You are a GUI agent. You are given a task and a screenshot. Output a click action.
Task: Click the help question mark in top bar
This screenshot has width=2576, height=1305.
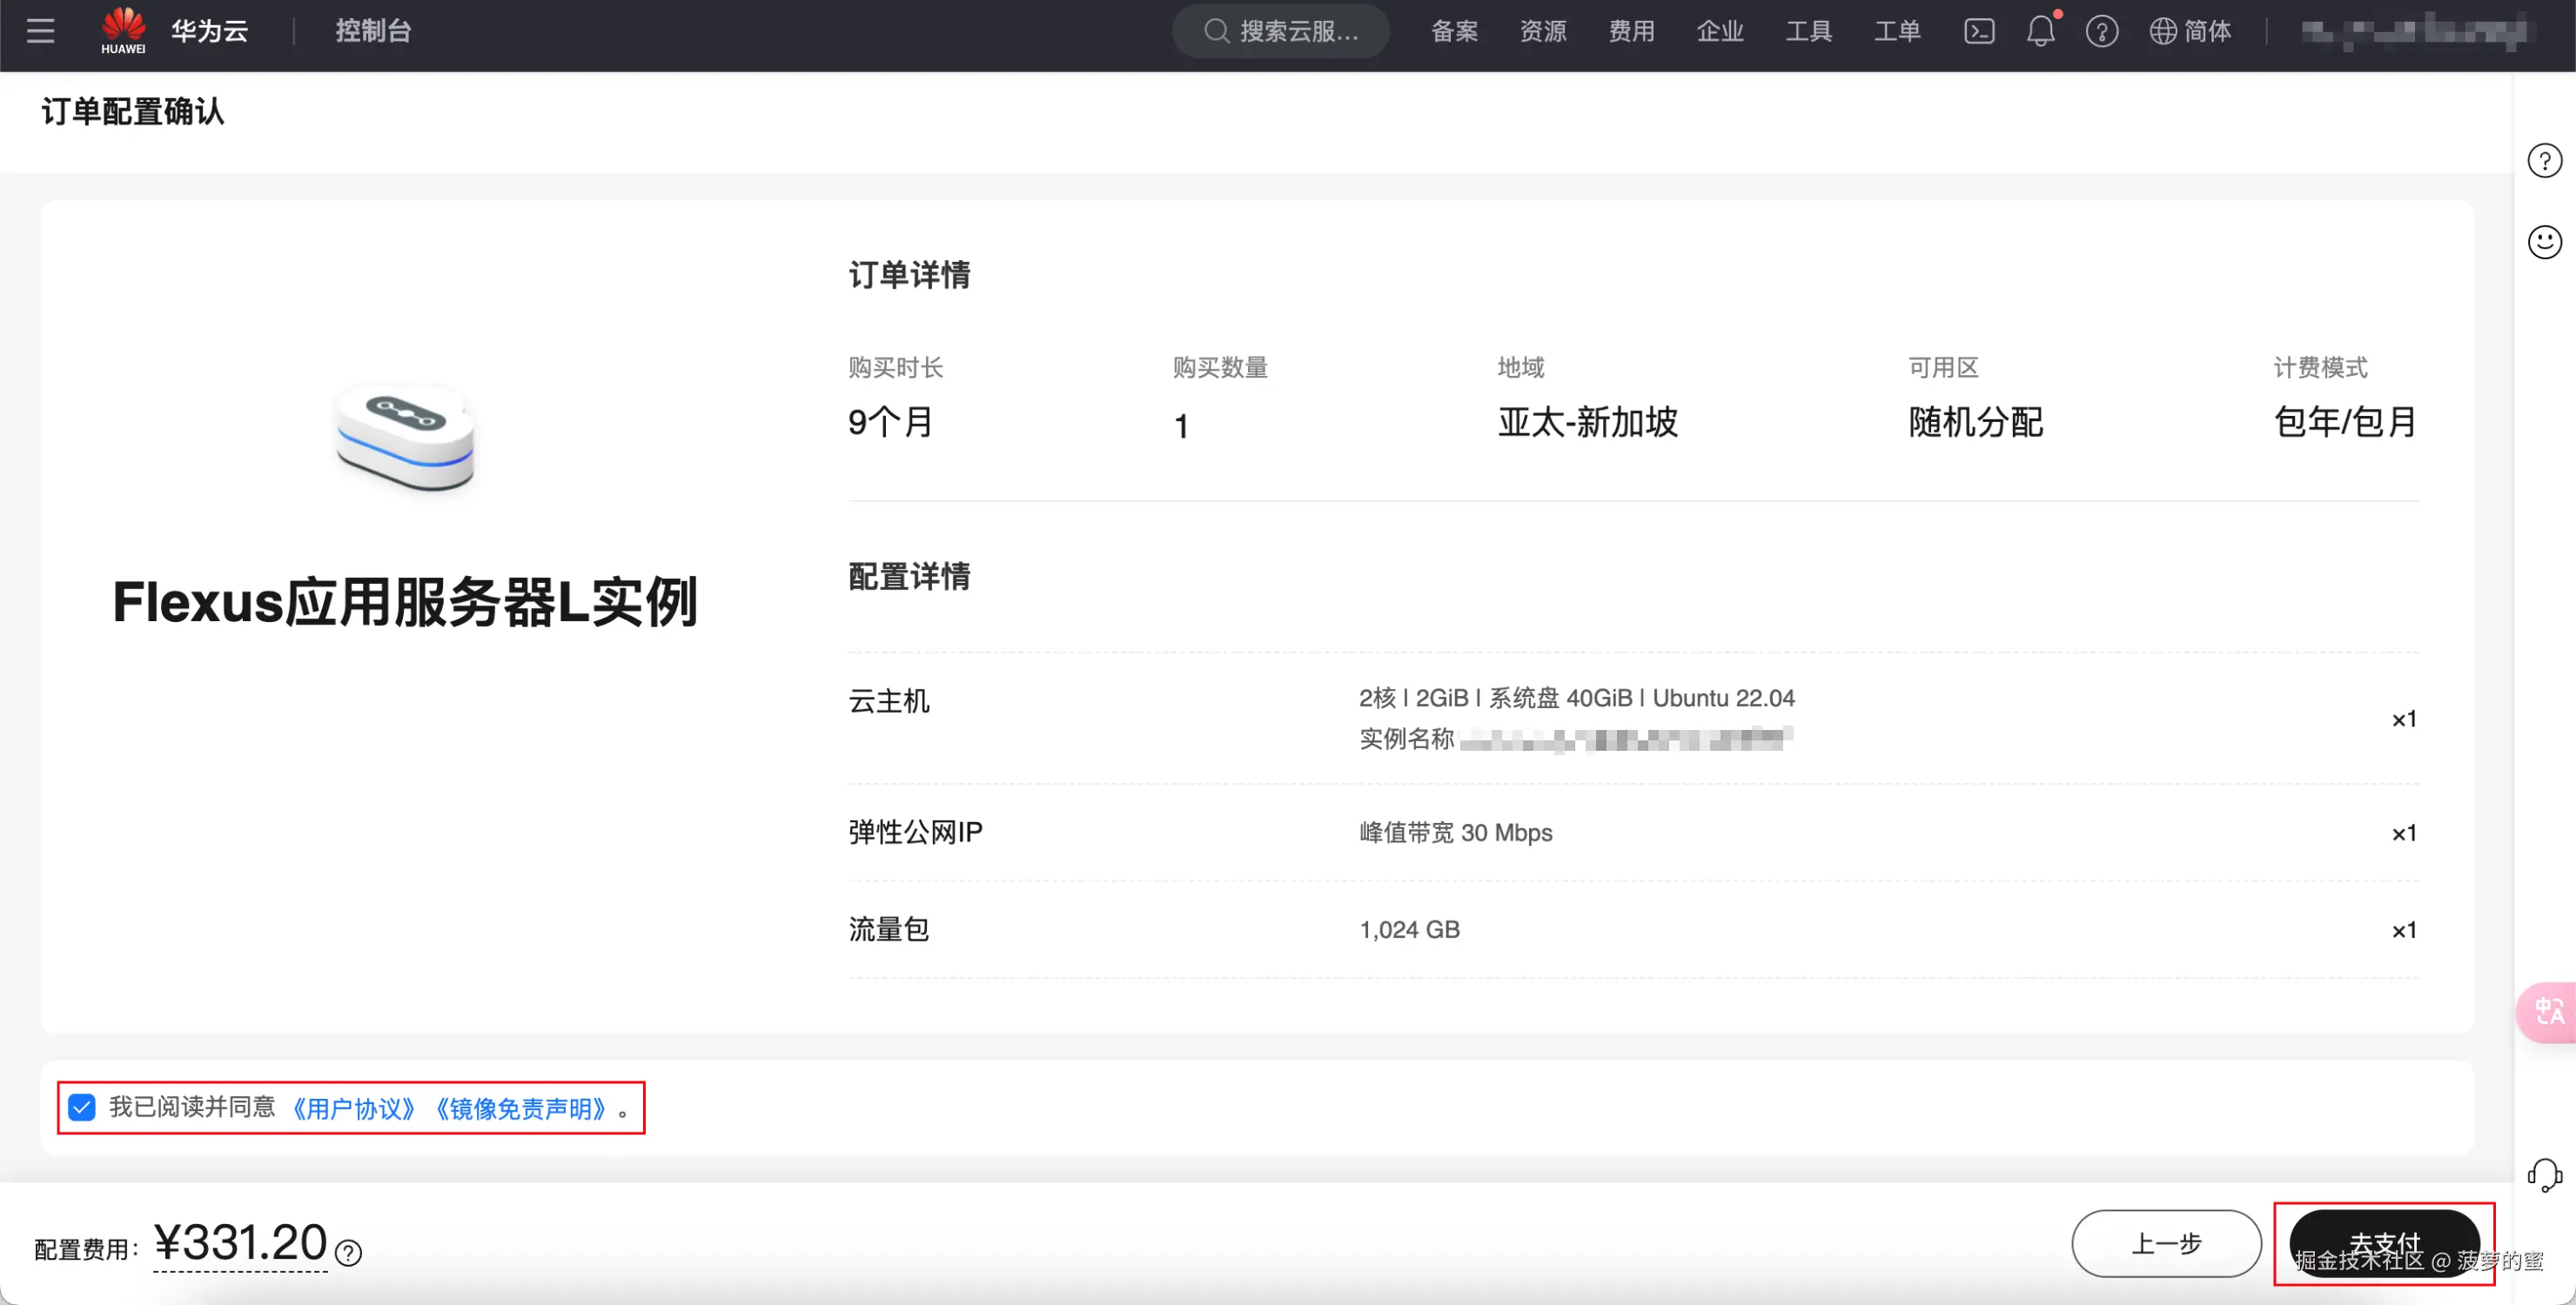(x=2102, y=31)
